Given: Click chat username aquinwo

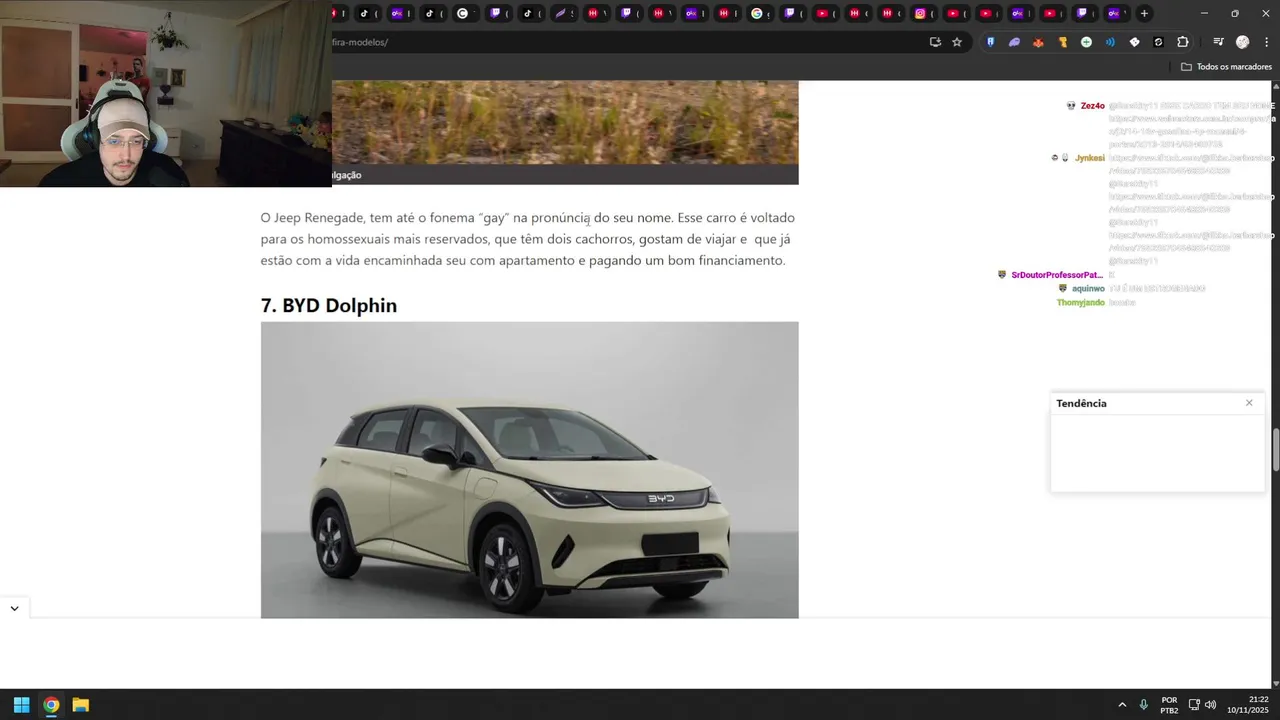Looking at the screenshot, I should pyautogui.click(x=1088, y=288).
